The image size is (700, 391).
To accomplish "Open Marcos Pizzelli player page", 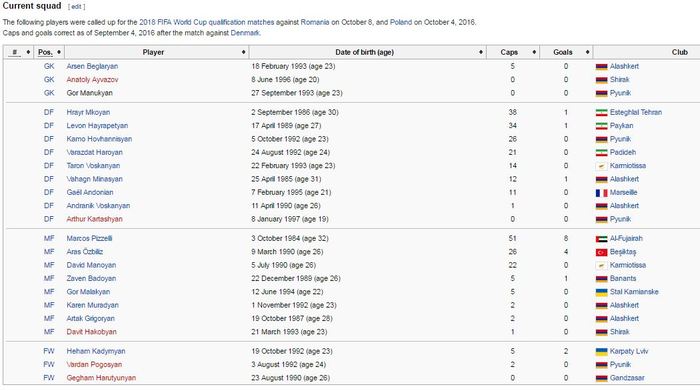I will [89, 238].
